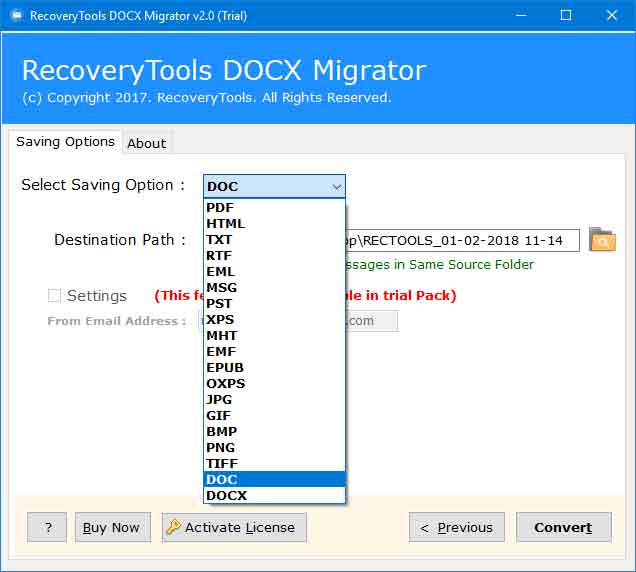Choose HTML from the saving options list
This screenshot has height=572, width=636.
point(274,224)
